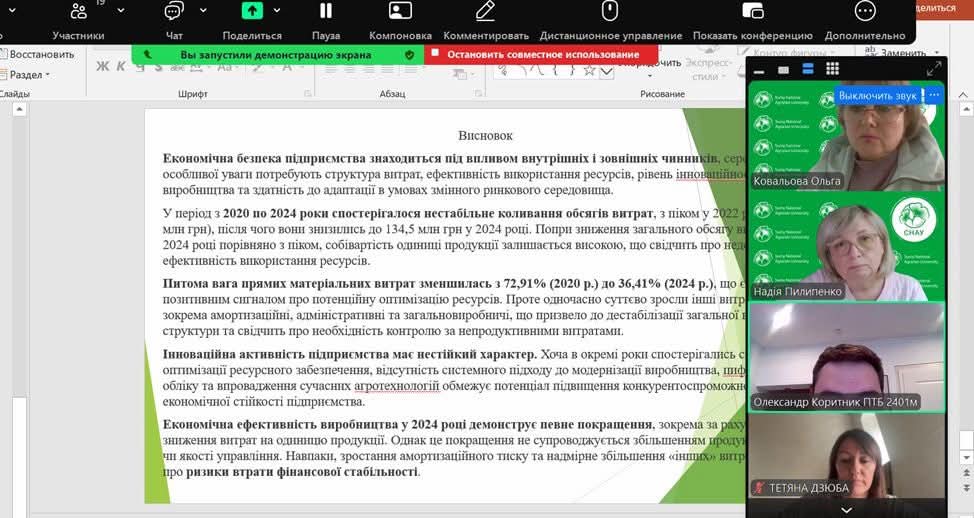Screen dimensions: 974x518
Task: Expand the video panel to full size
Action: point(933,69)
